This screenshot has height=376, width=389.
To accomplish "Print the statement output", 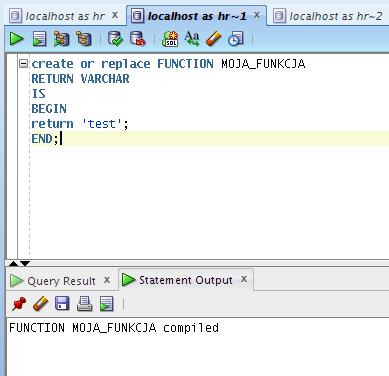I will point(84,304).
